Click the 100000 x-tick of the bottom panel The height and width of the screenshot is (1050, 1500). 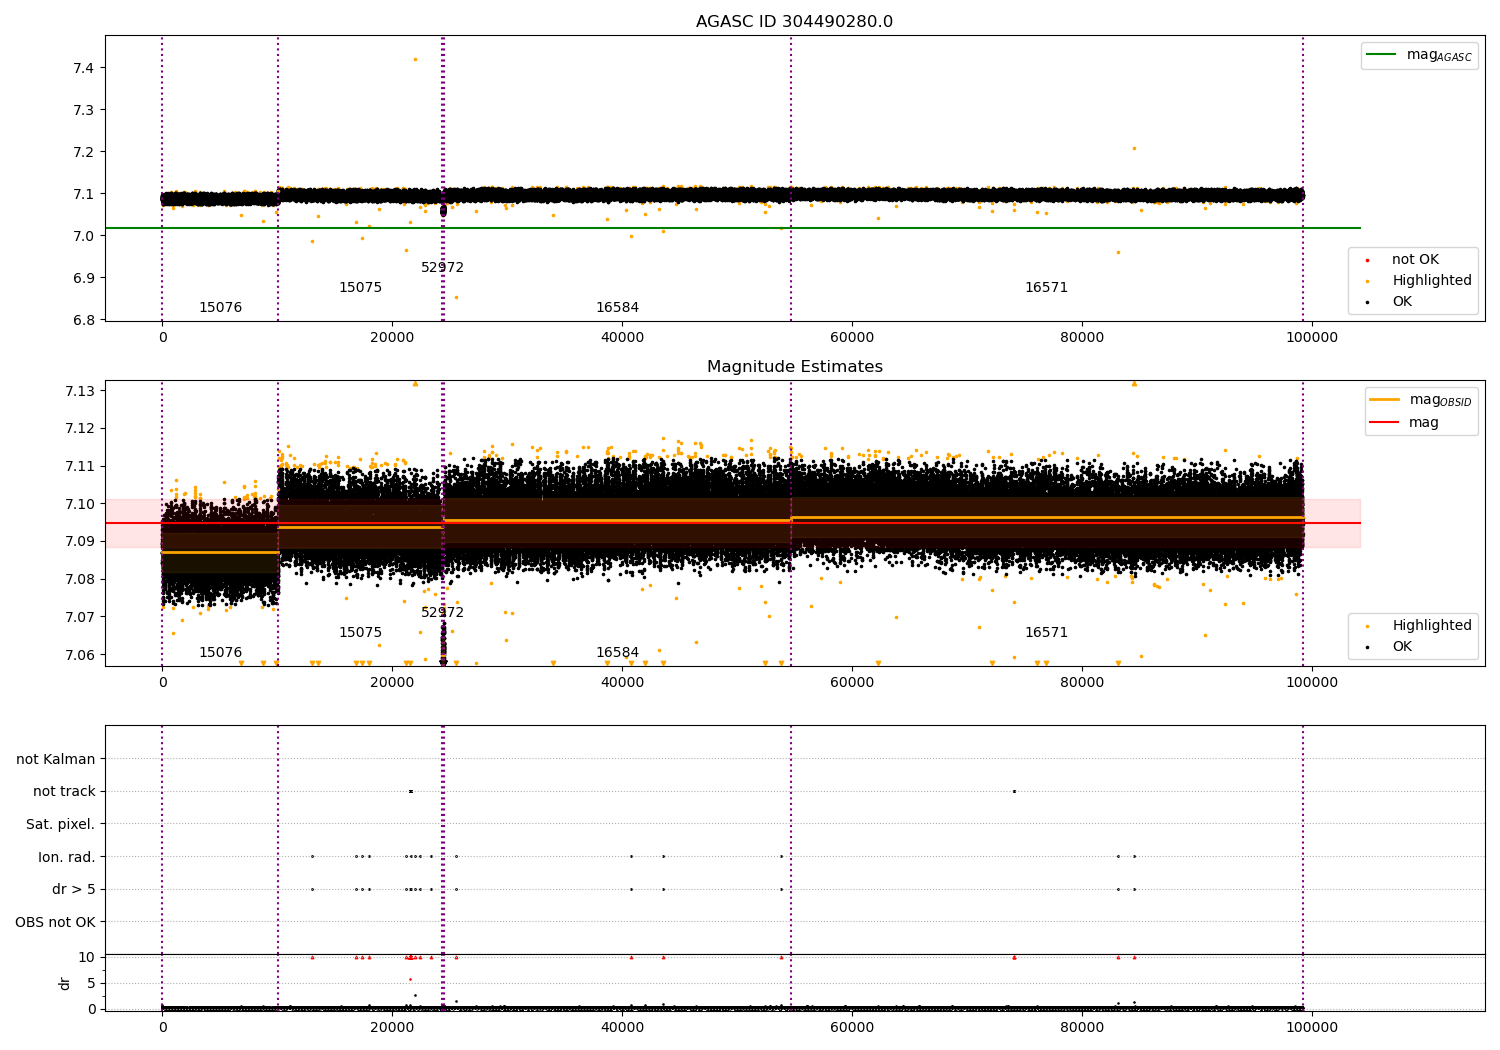pos(1311,1027)
